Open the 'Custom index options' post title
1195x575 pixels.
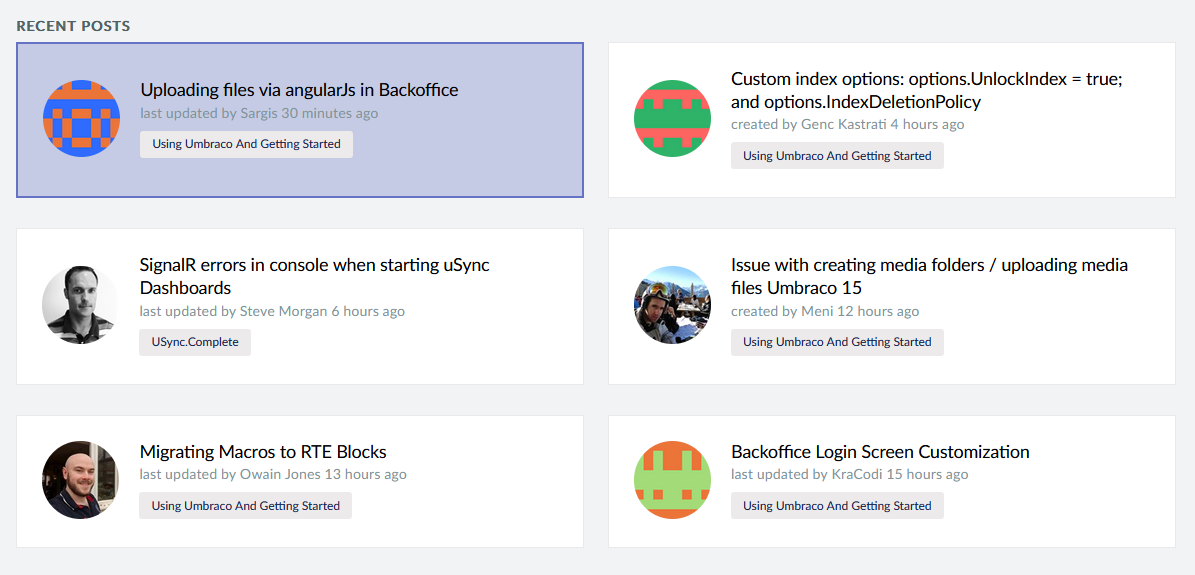[x=926, y=90]
